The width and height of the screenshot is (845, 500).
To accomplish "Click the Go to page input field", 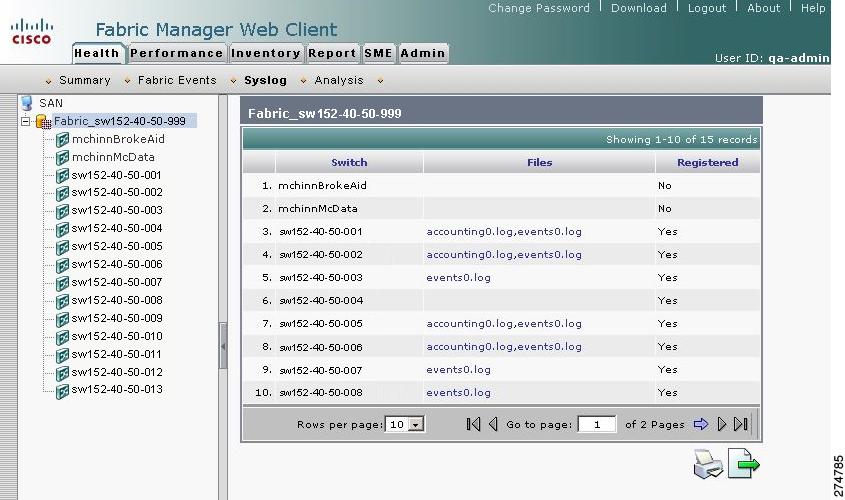I will (597, 425).
